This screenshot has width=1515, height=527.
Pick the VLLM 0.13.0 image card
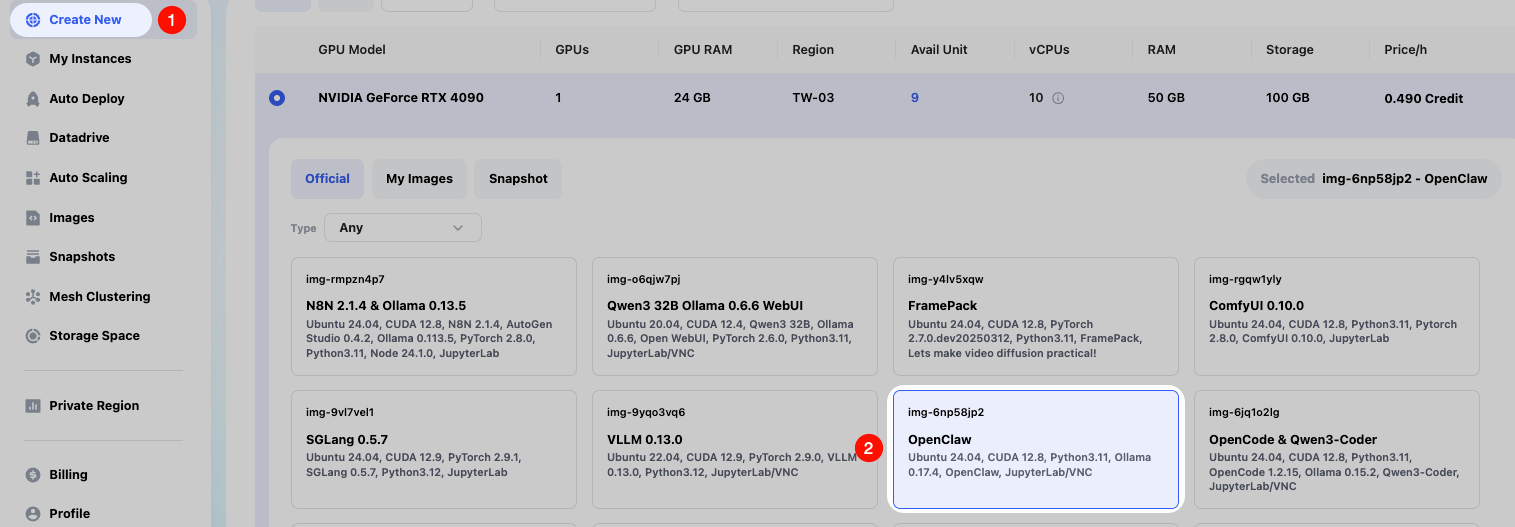[733, 448]
